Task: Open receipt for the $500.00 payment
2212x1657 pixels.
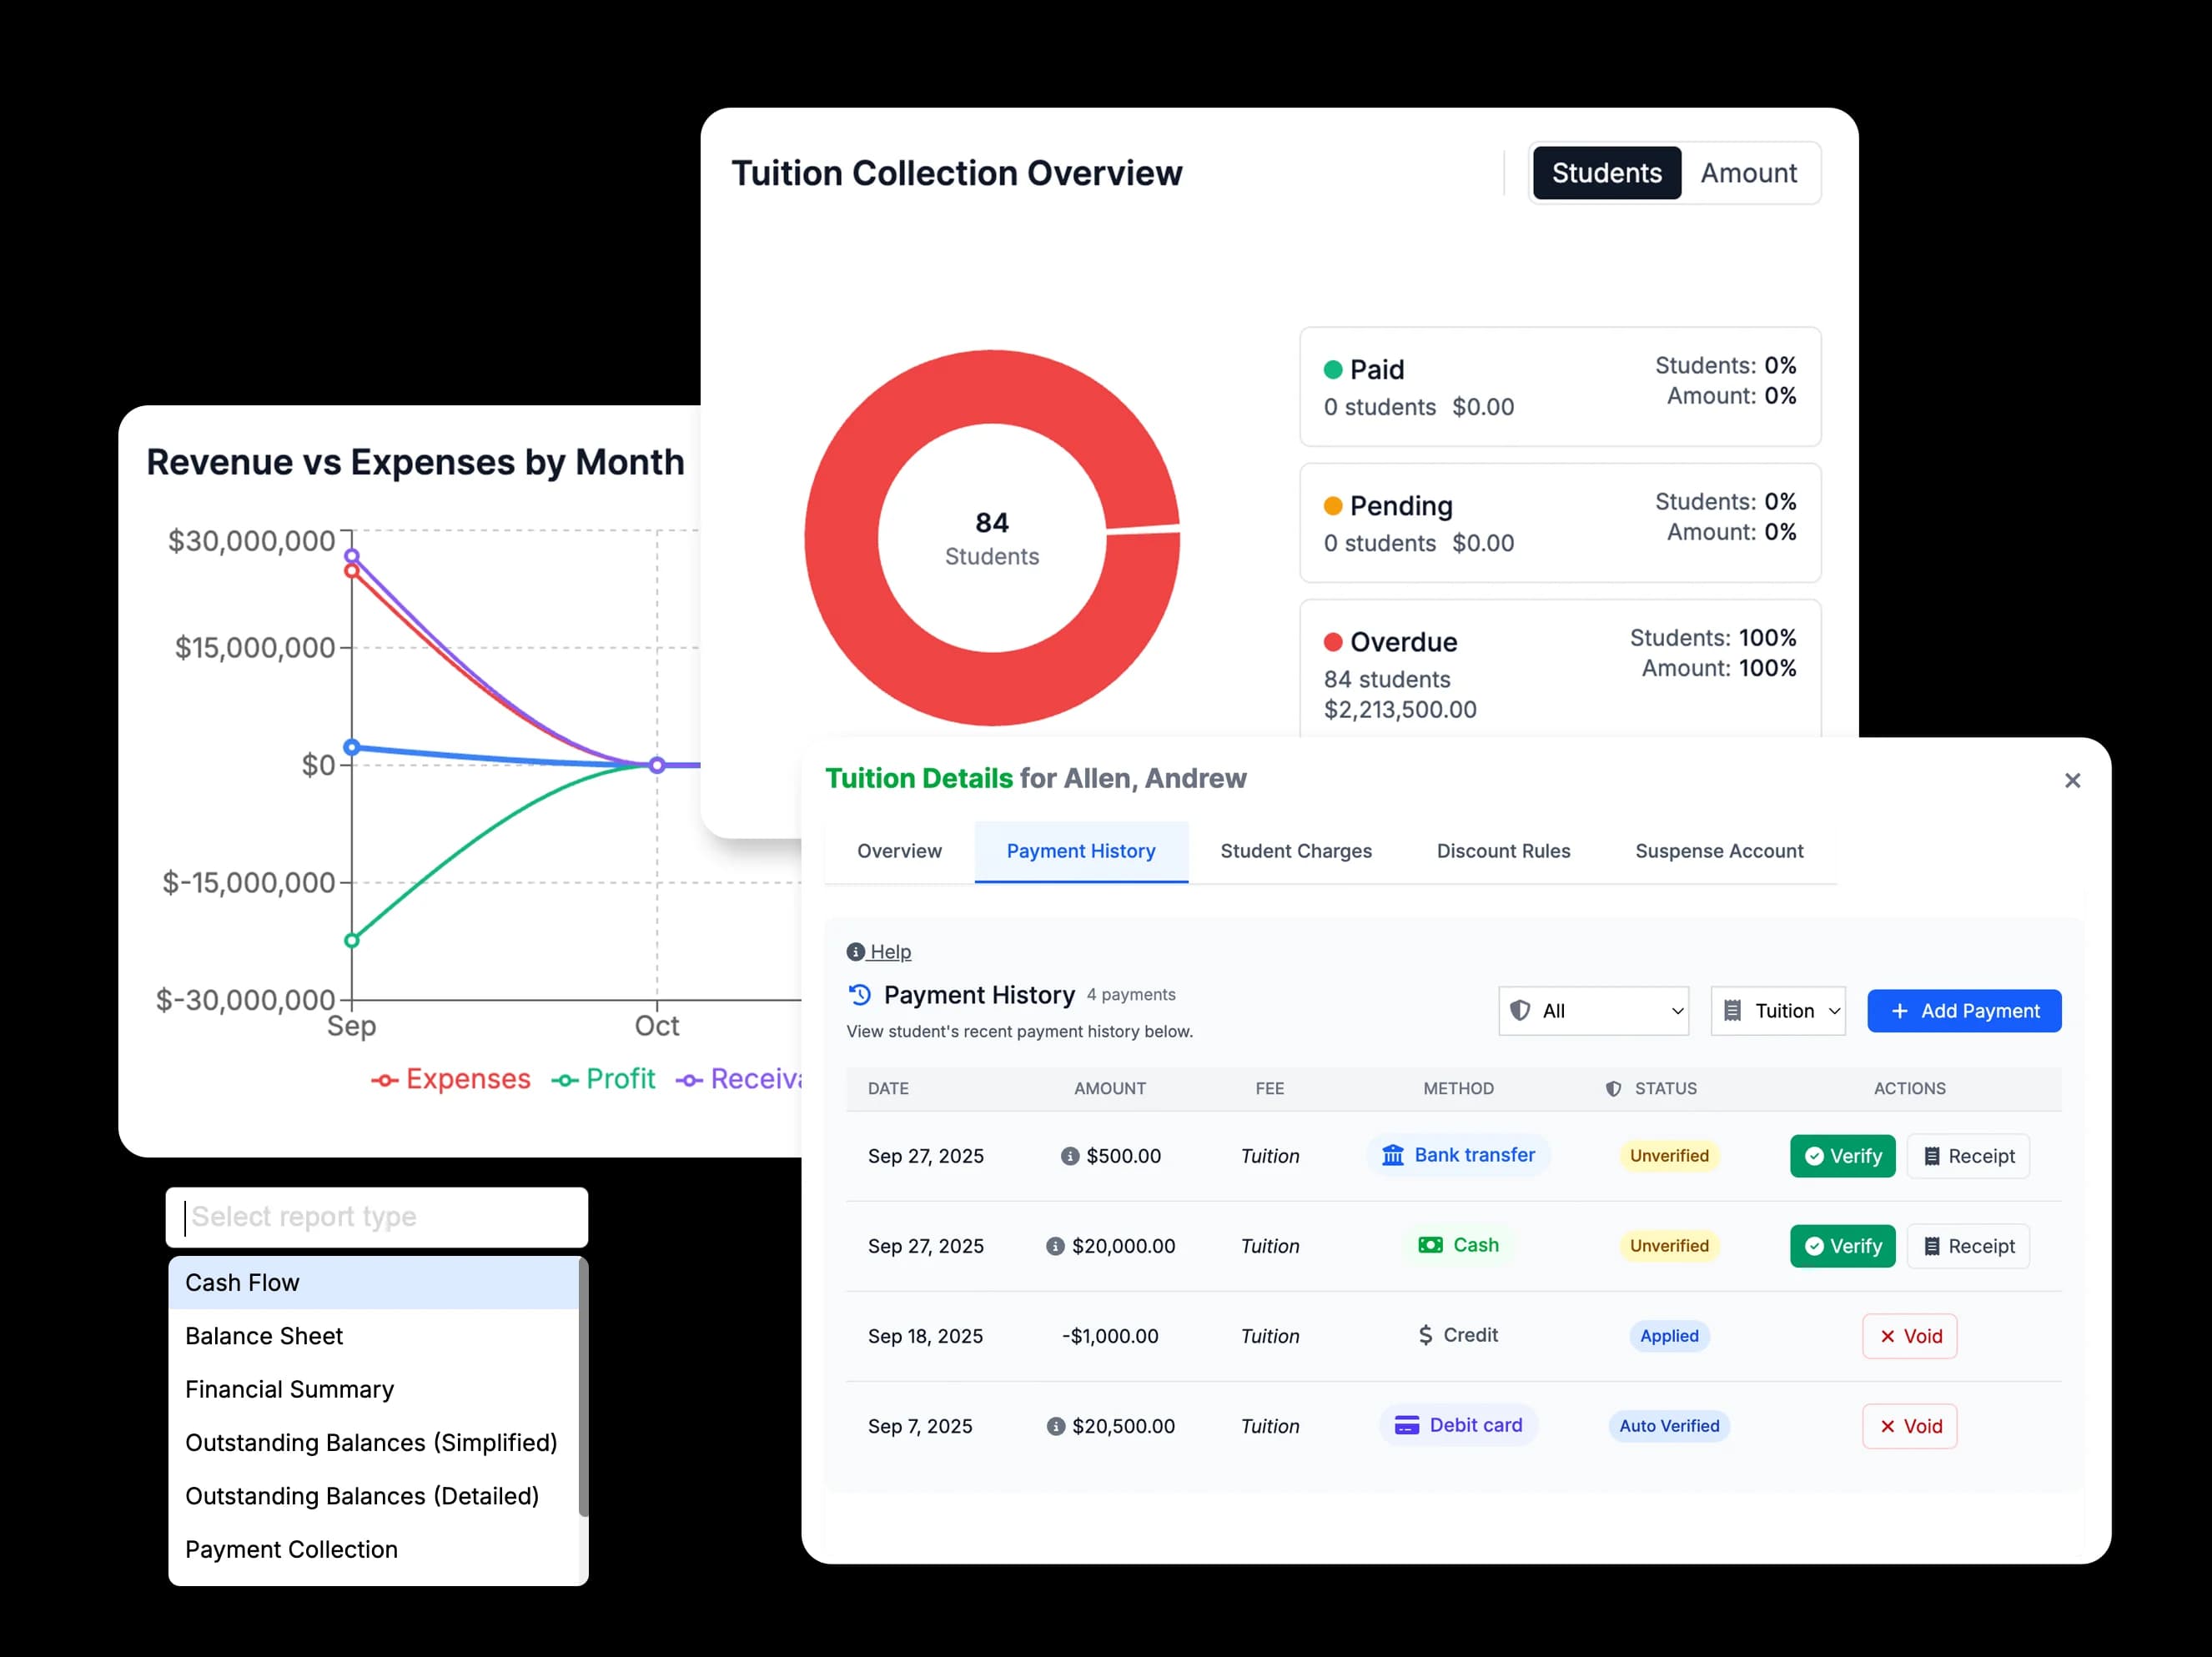Action: point(1968,1156)
